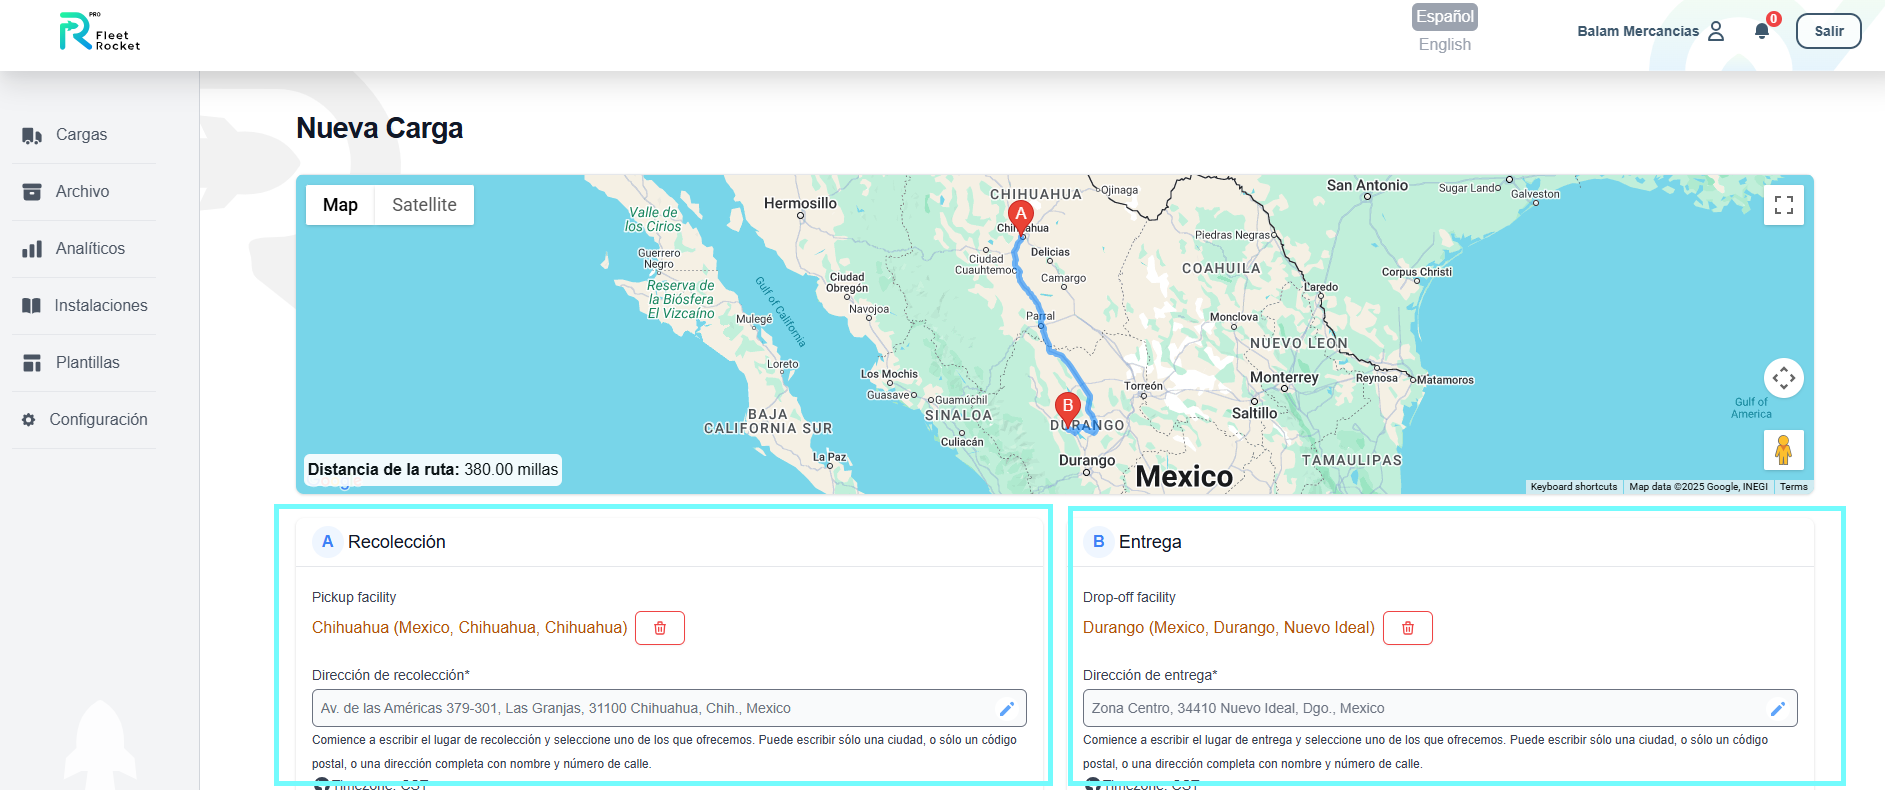
Task: Remove the Durango drop-off facility
Action: [x=1407, y=628]
